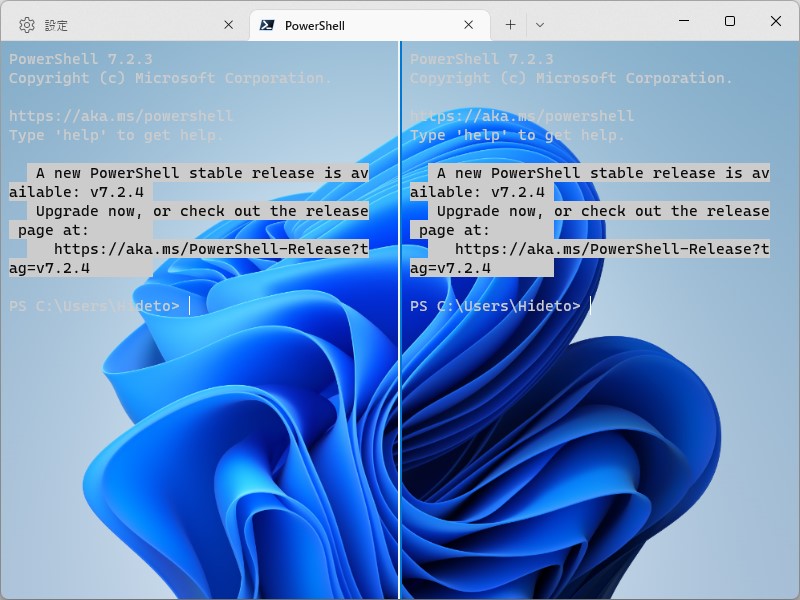Click 'ag=v7.2.4' text in left pane
Viewport: 800px width, 600px height.
click(x=49, y=268)
